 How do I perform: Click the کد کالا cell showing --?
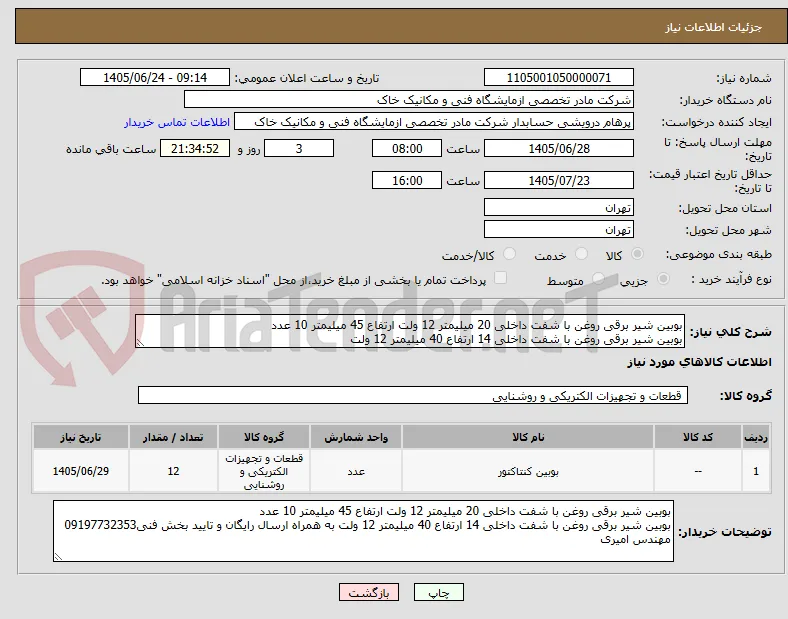[698, 471]
